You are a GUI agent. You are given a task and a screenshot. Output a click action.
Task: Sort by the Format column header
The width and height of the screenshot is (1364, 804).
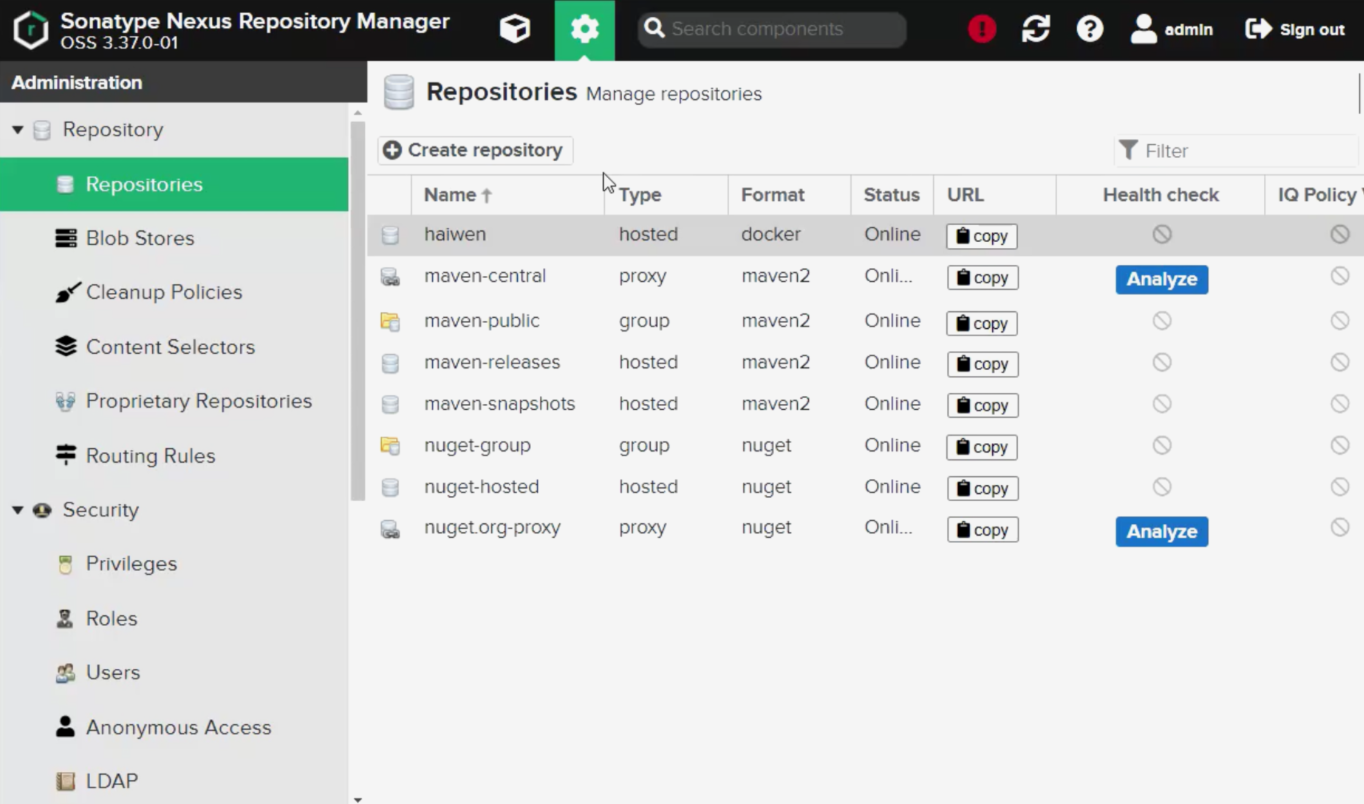(789, 195)
